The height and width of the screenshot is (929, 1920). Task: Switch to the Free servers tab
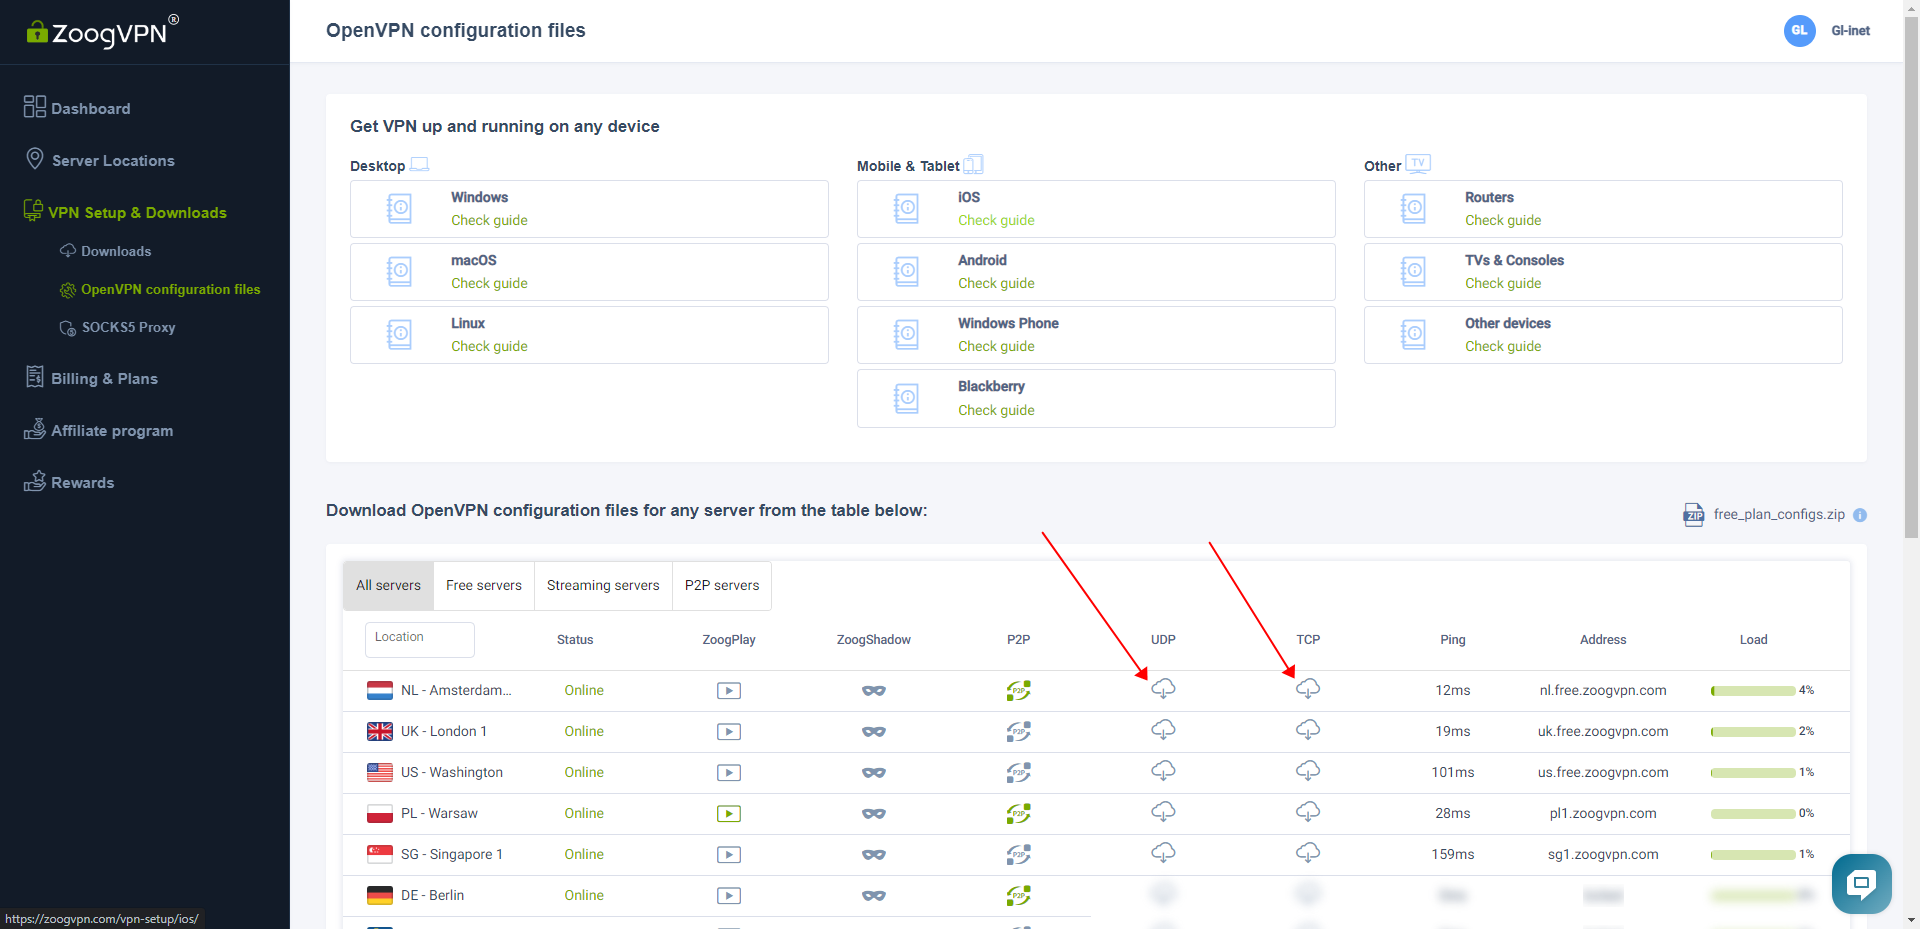click(483, 585)
